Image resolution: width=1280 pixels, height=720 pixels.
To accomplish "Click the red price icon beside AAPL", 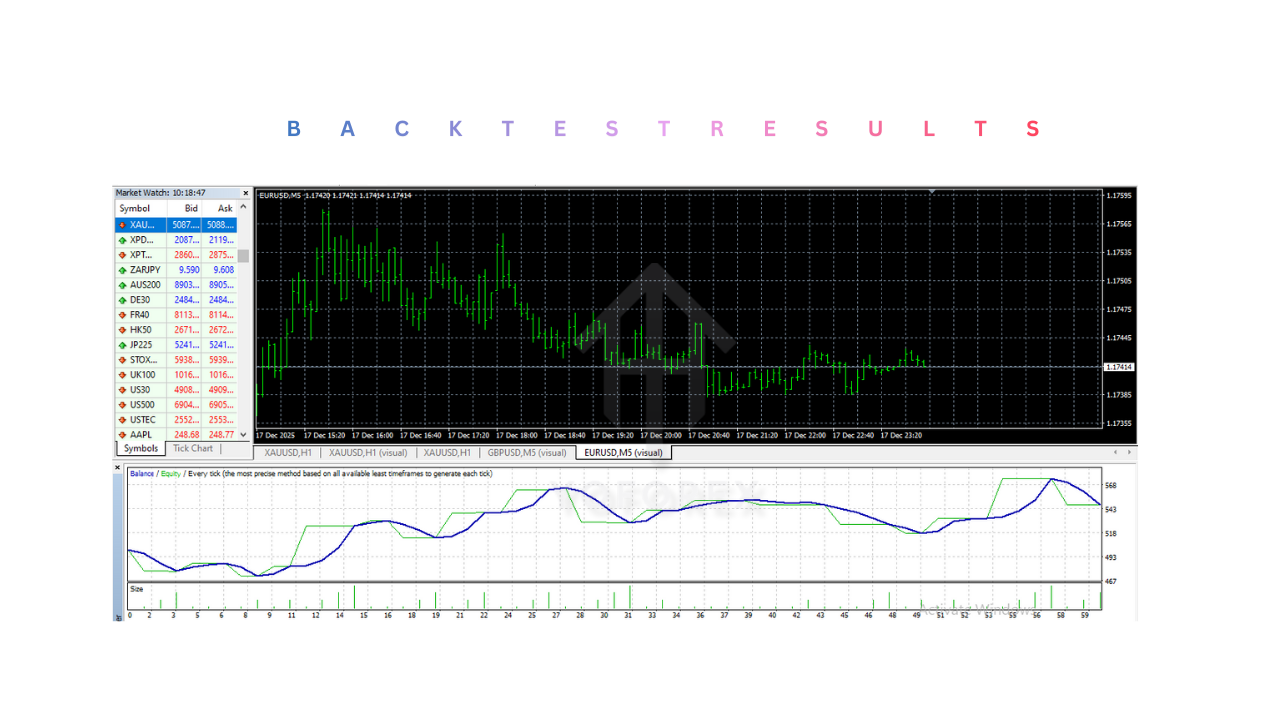I will [x=122, y=434].
